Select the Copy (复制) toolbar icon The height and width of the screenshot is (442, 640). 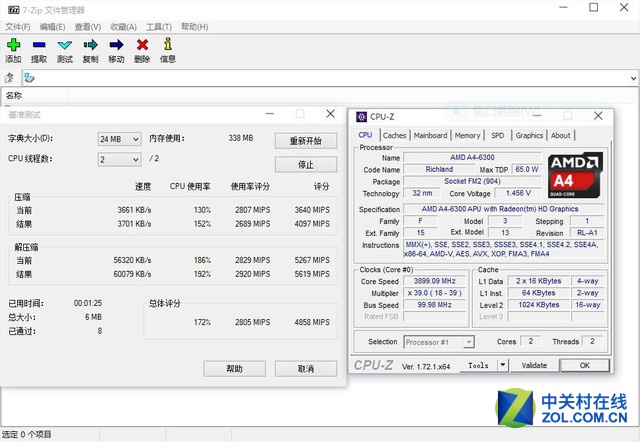pyautogui.click(x=91, y=45)
